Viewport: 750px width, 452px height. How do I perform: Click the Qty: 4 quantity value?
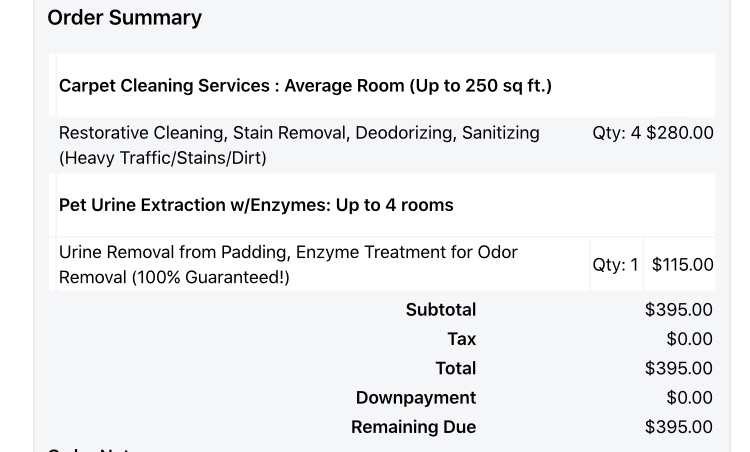616,133
